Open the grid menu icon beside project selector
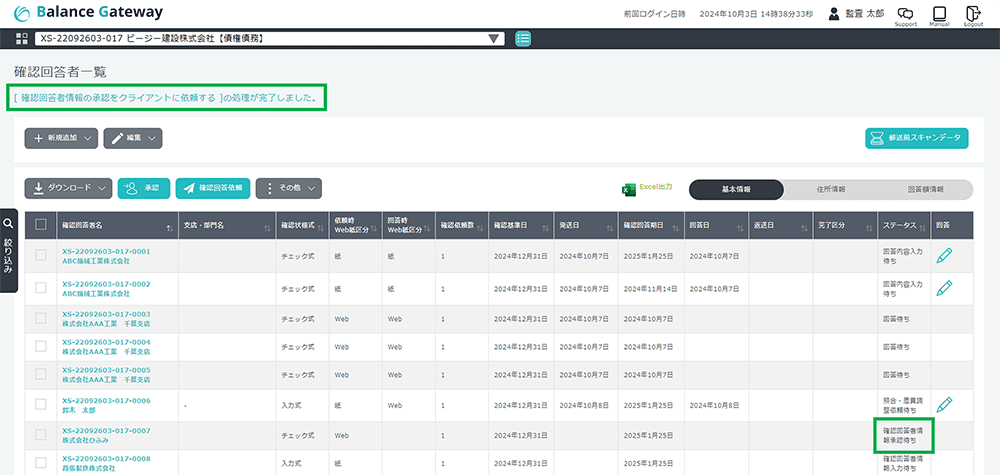 [23, 39]
